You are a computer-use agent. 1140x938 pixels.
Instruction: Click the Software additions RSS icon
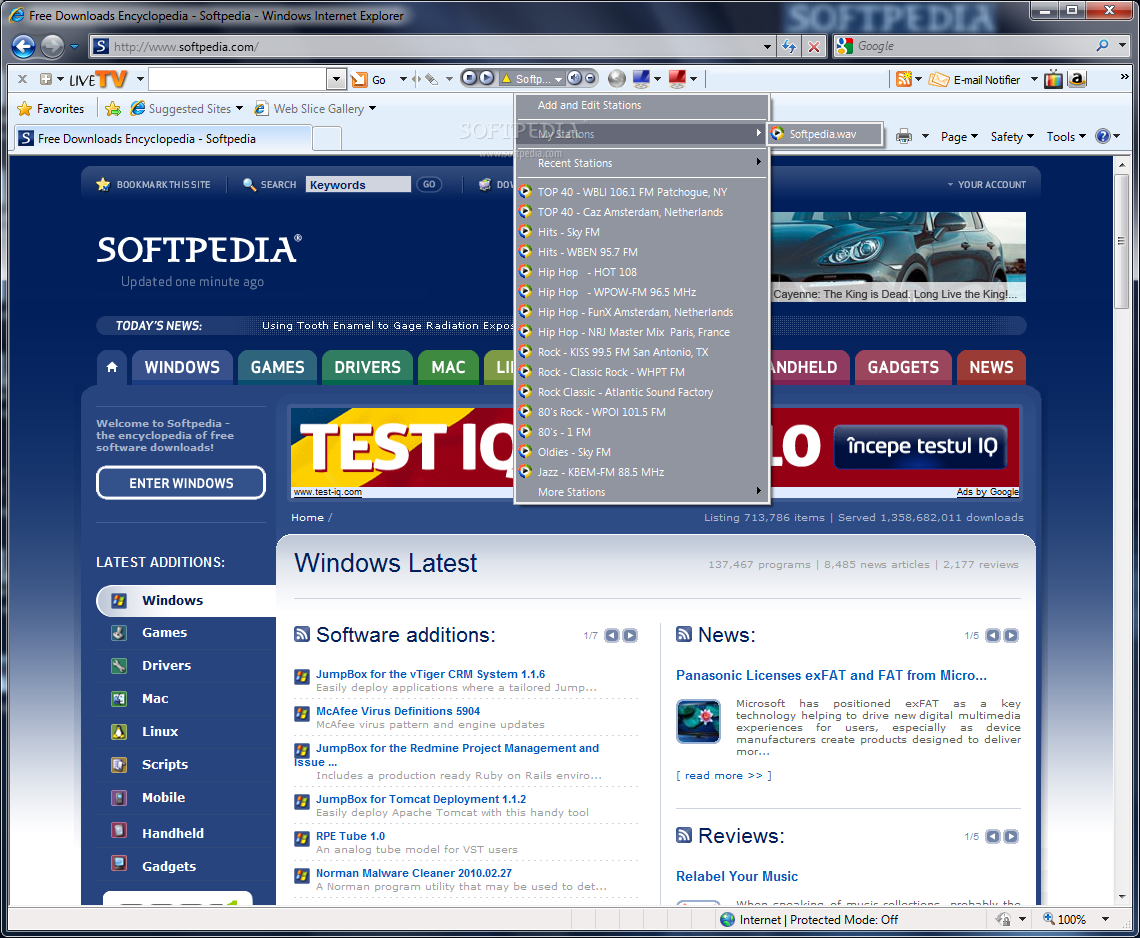(302, 634)
